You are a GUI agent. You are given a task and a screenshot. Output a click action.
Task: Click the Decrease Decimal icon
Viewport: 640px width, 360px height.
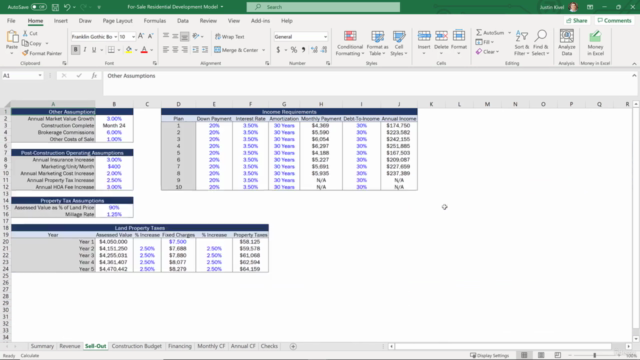pyautogui.click(x=324, y=50)
